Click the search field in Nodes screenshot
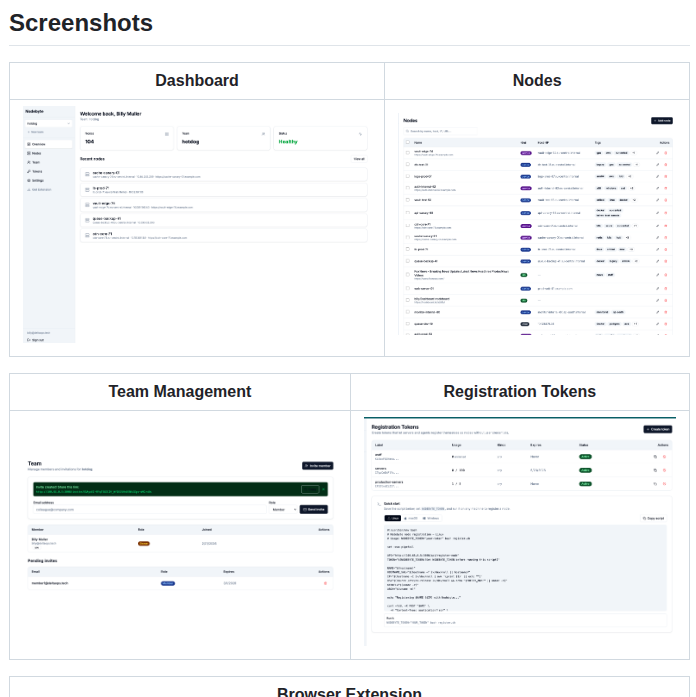The width and height of the screenshot is (696, 697). tap(440, 131)
